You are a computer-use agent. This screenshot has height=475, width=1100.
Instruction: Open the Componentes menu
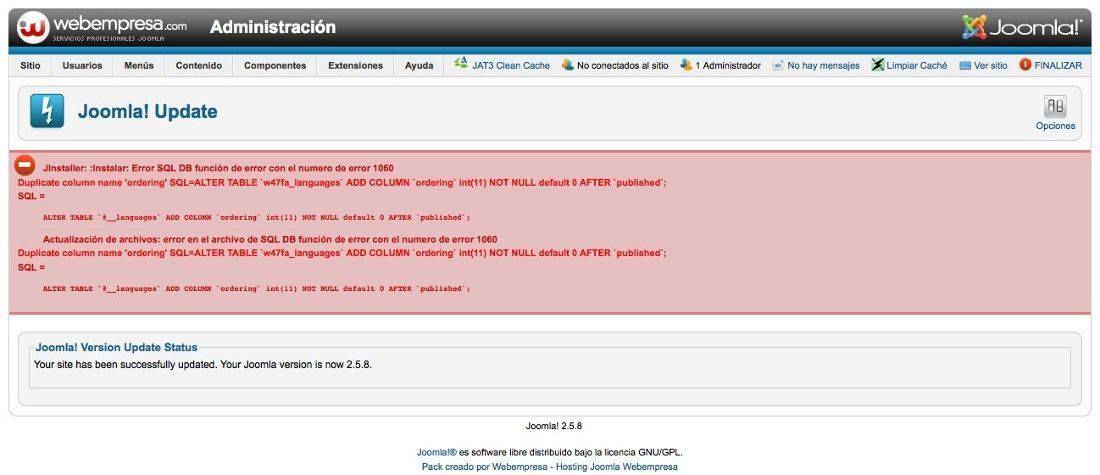[275, 65]
